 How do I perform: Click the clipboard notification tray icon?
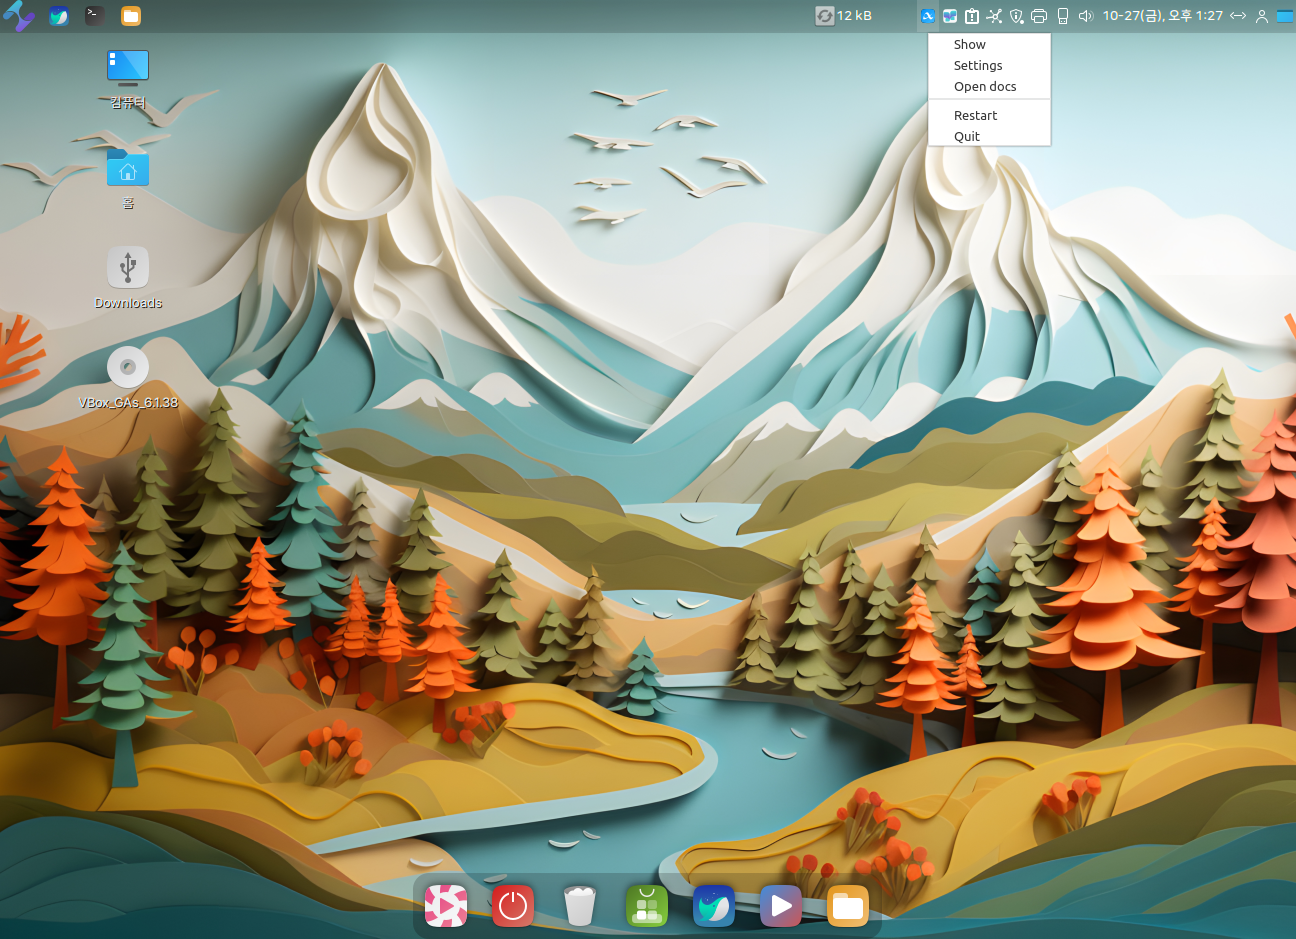pyautogui.click(x=971, y=16)
